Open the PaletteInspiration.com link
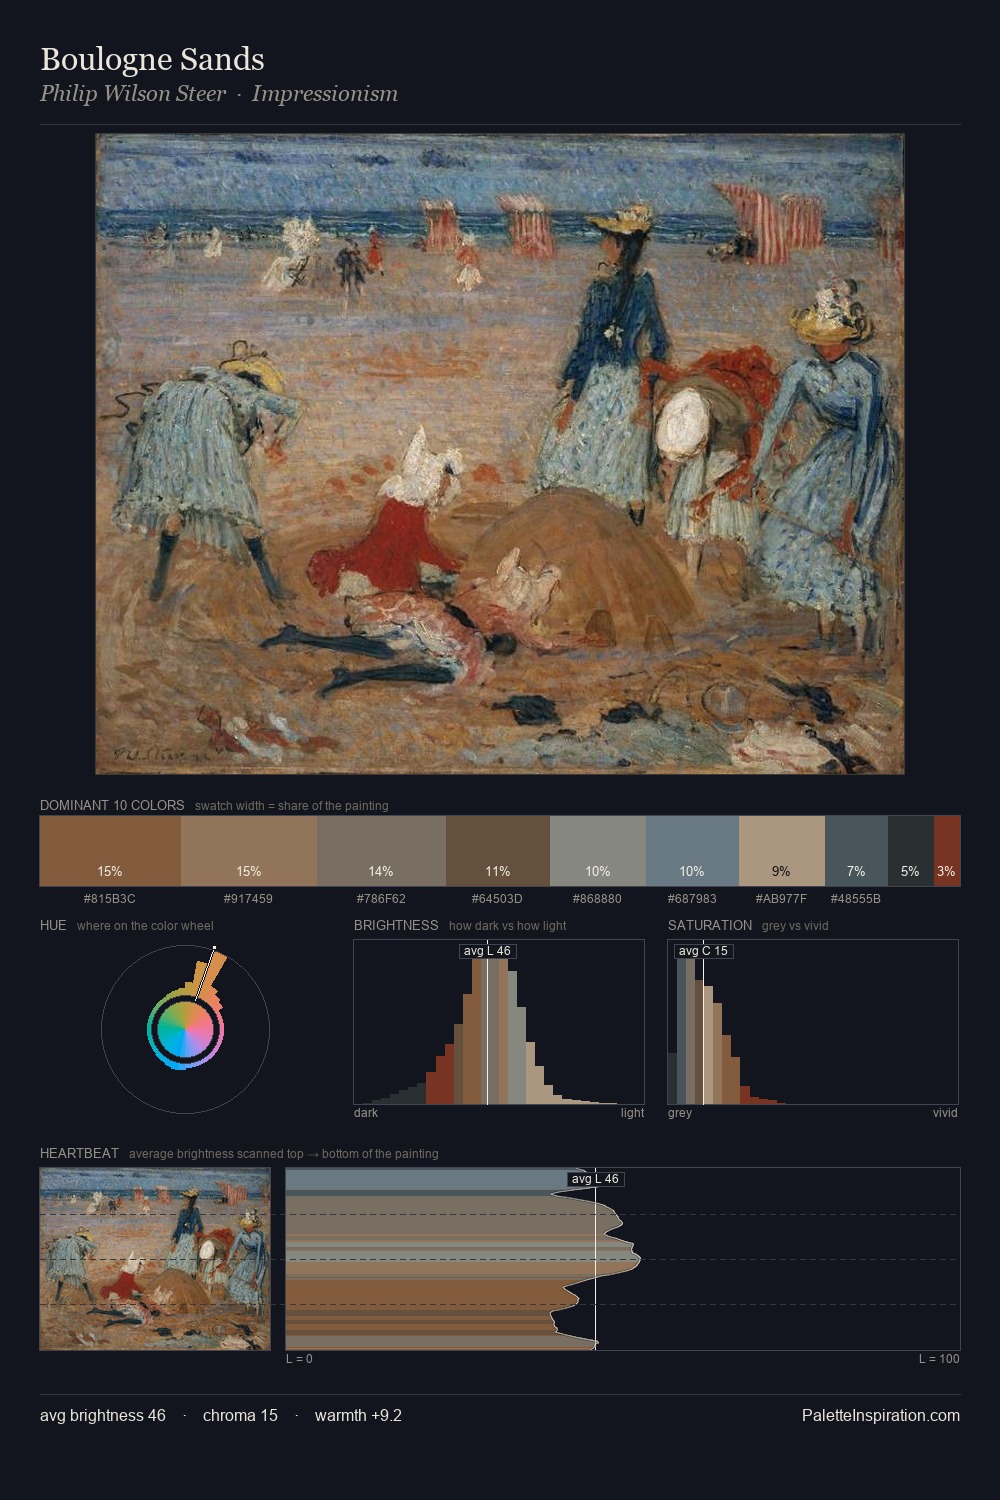Image resolution: width=1000 pixels, height=1500 pixels. pyautogui.click(x=881, y=1415)
